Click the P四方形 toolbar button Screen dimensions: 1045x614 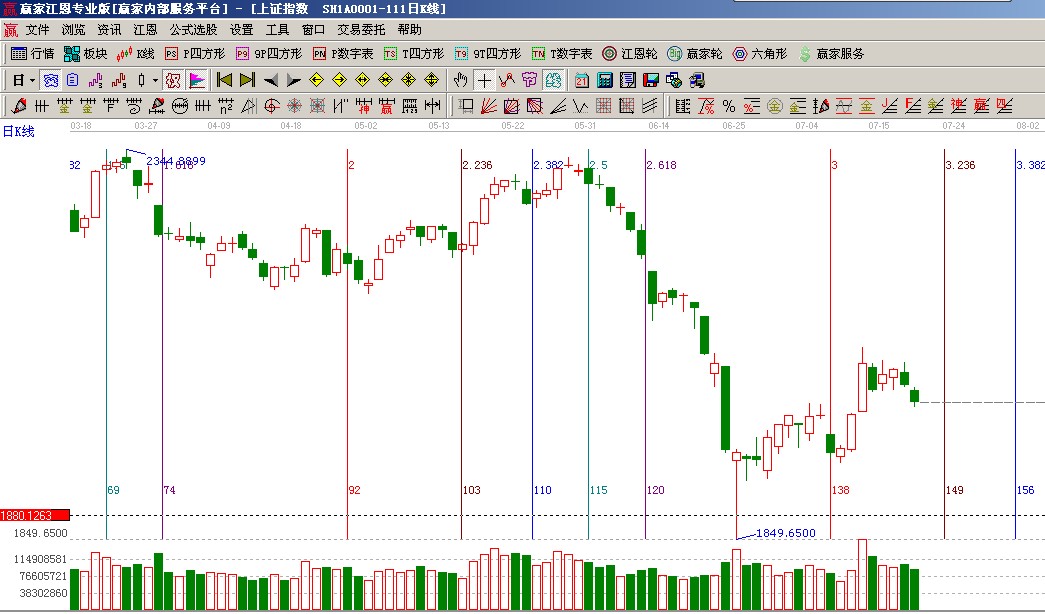tap(196, 54)
